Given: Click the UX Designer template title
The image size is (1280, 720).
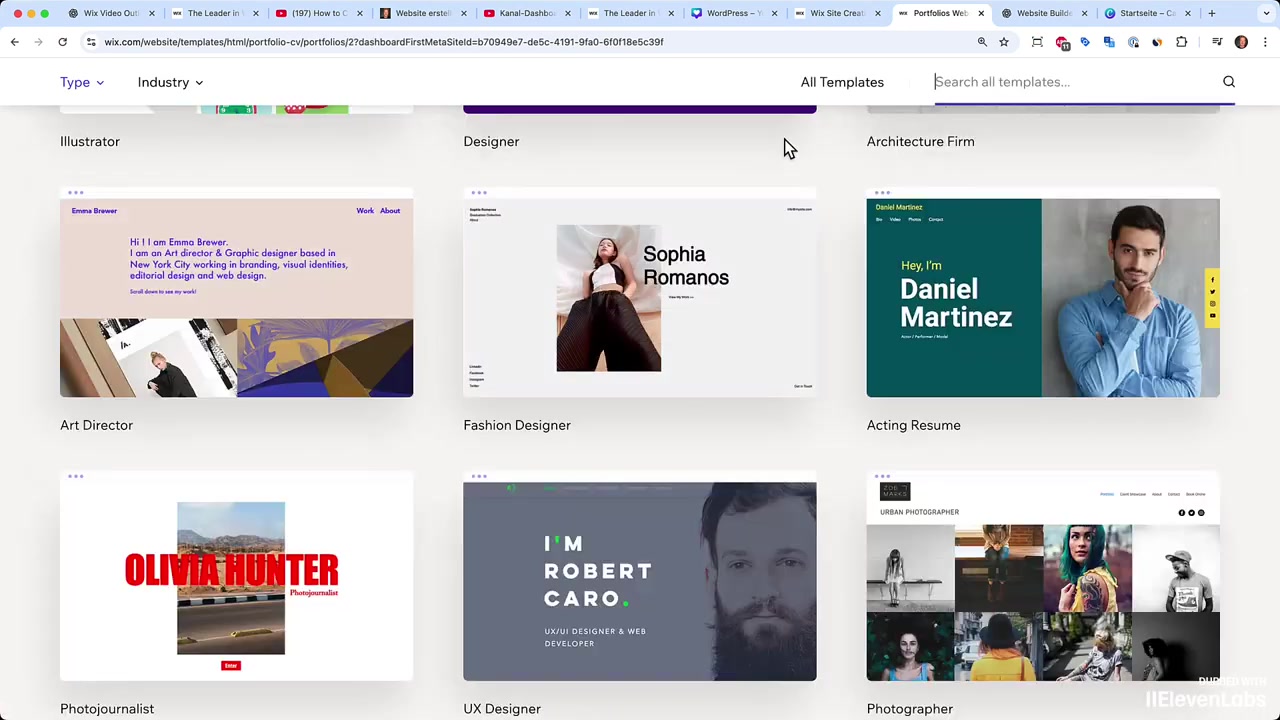Looking at the screenshot, I should point(502,709).
